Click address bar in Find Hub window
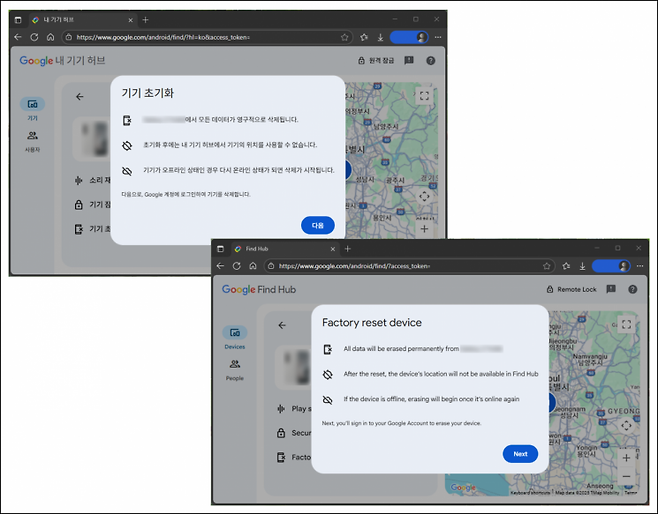The height and width of the screenshot is (514, 658). (400, 267)
